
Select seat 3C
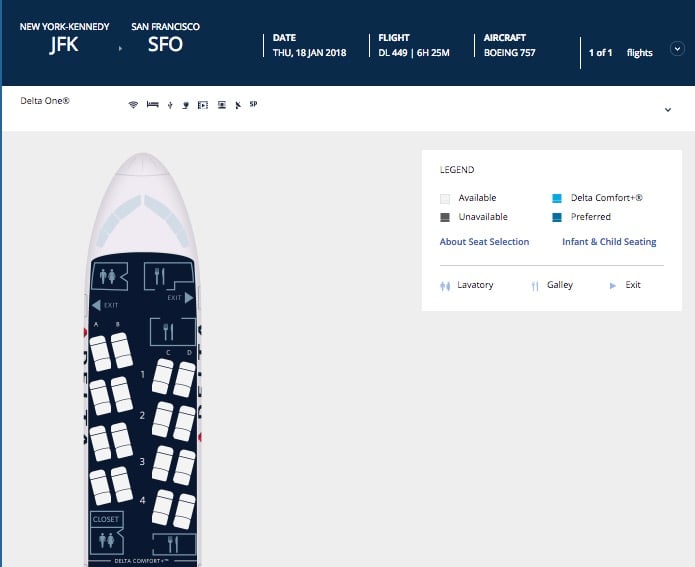pos(163,464)
